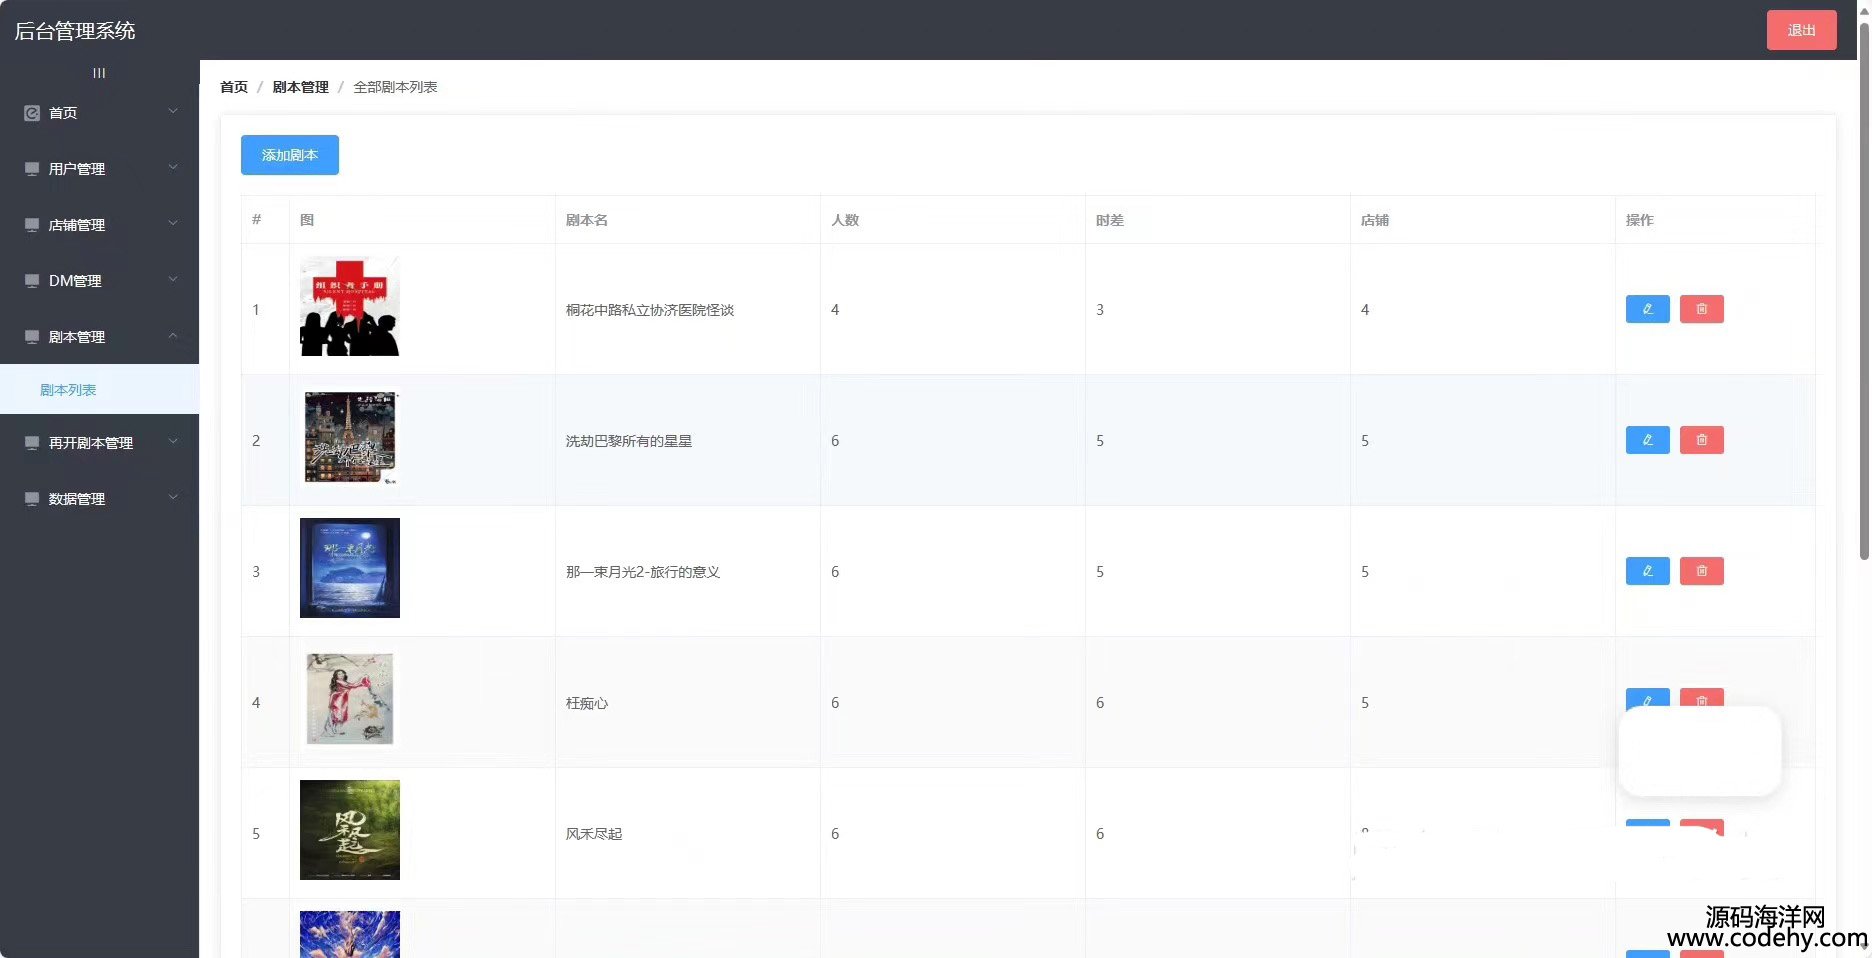
Task: Open the 那一束月光2 cover image
Action: [x=350, y=568]
